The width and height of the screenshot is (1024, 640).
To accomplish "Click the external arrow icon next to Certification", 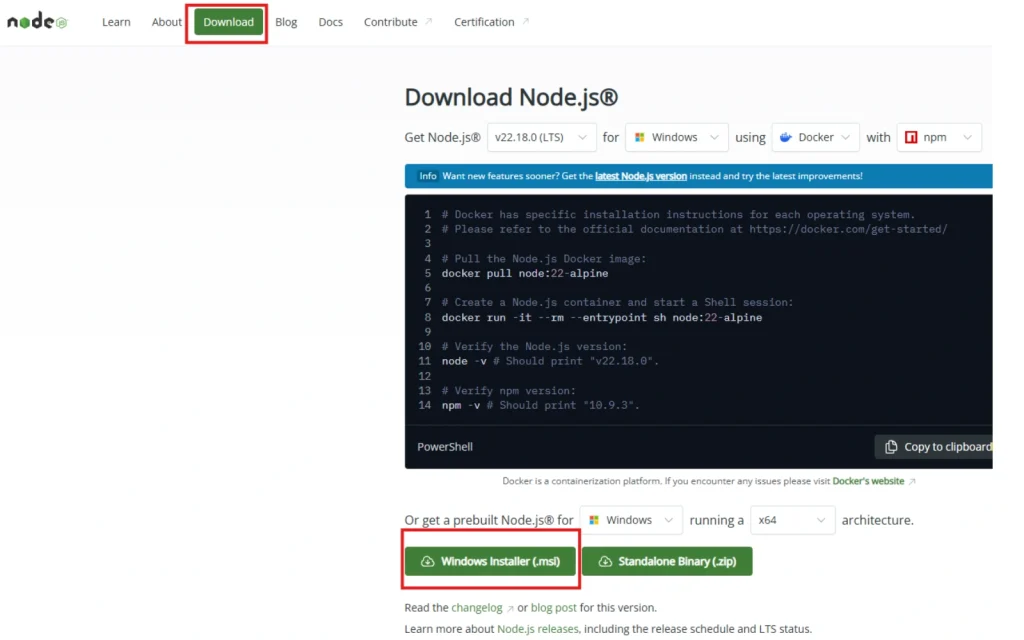I will (x=526, y=22).
